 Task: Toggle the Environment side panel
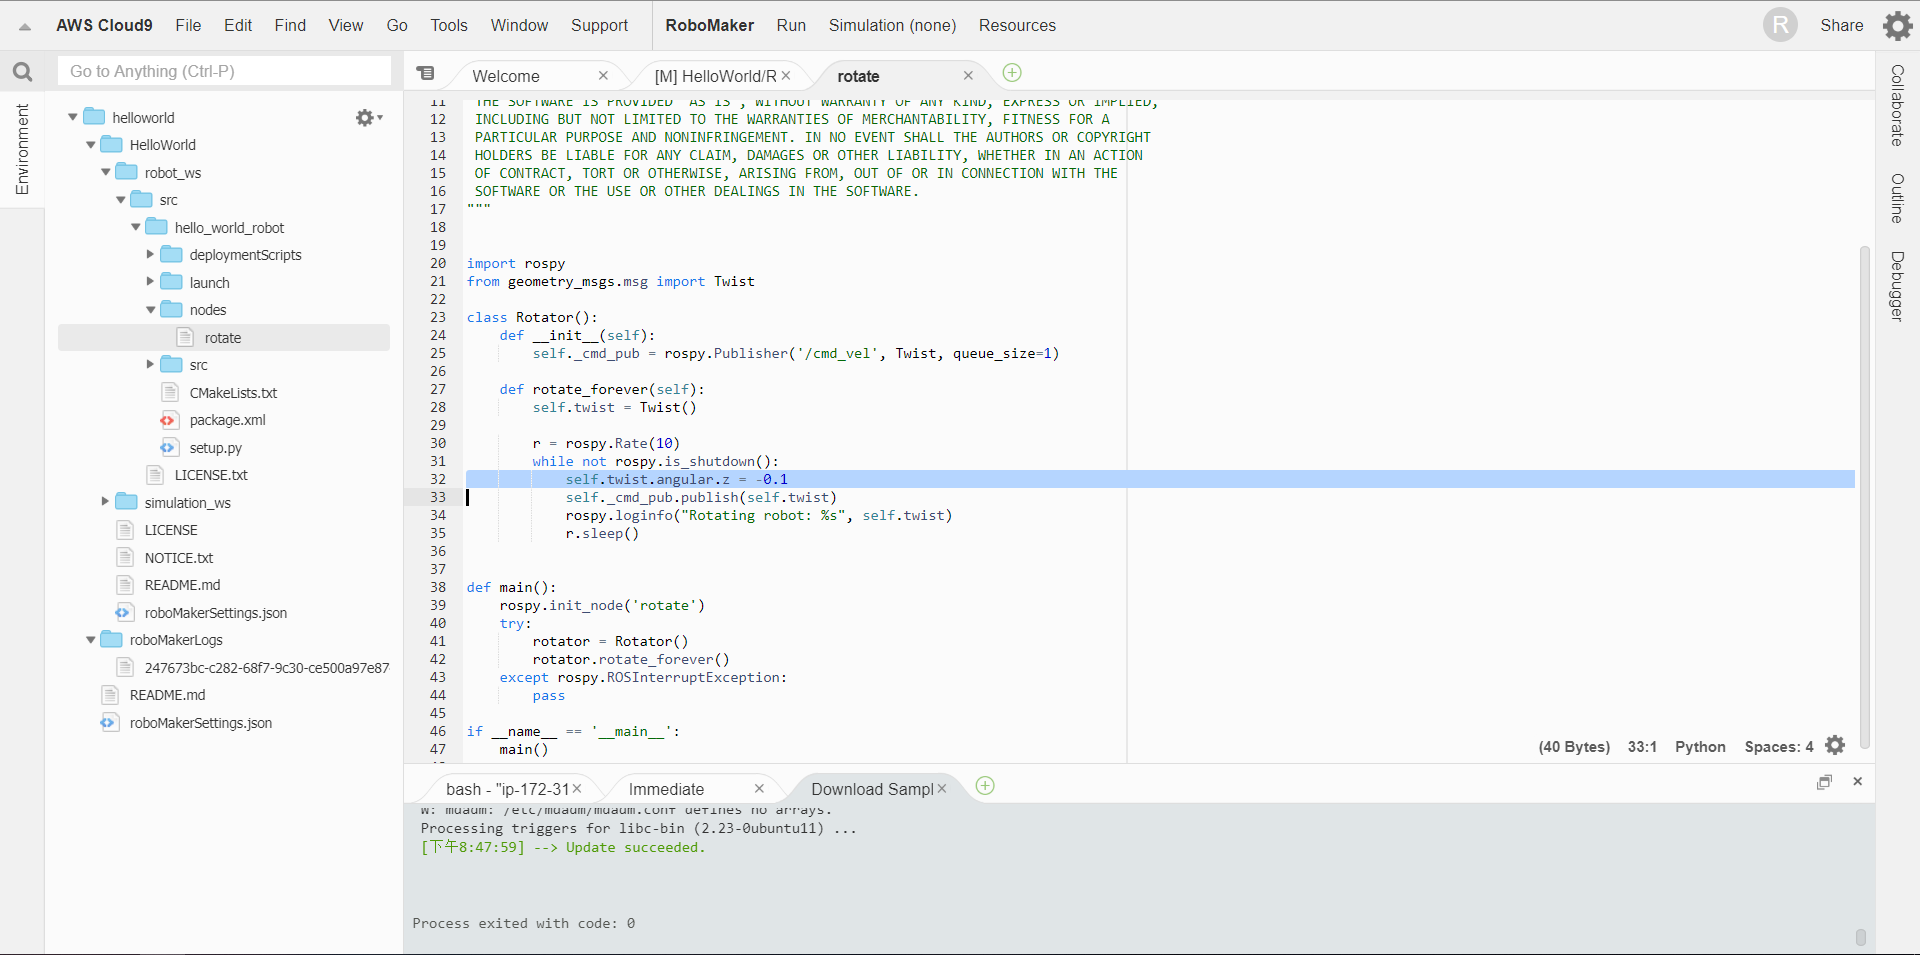pos(22,148)
